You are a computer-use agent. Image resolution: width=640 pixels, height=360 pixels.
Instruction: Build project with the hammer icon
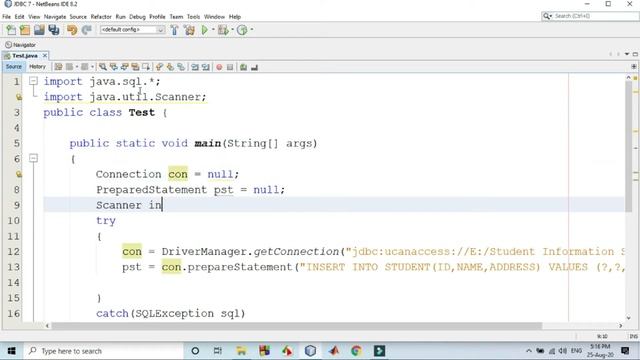pyautogui.click(x=174, y=30)
